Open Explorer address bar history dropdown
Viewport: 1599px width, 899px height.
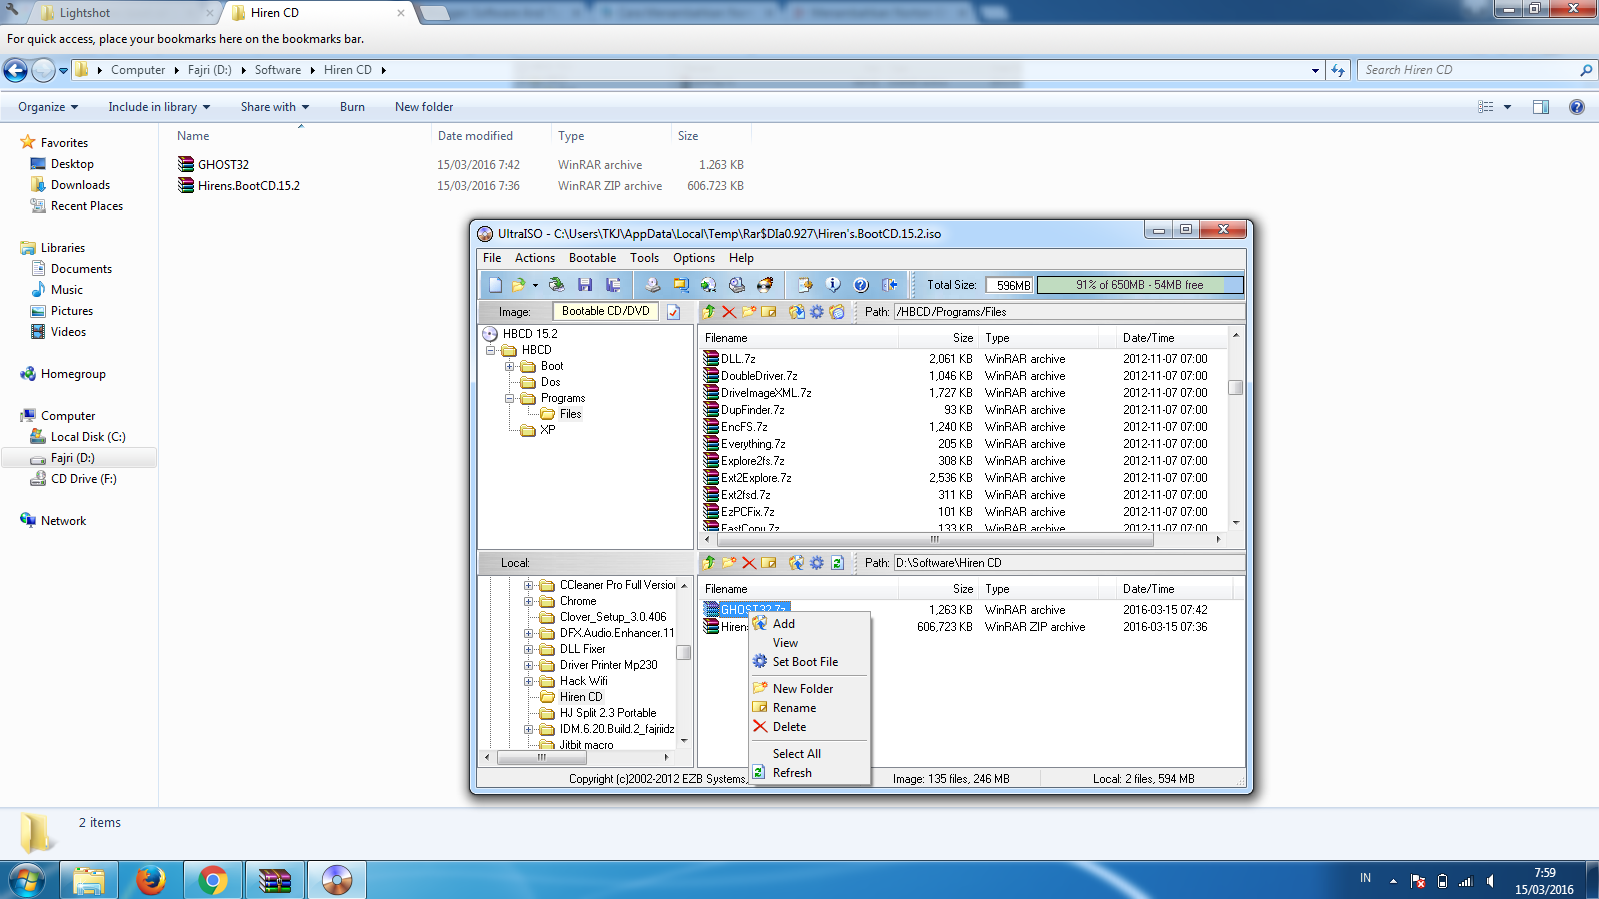pos(1315,70)
